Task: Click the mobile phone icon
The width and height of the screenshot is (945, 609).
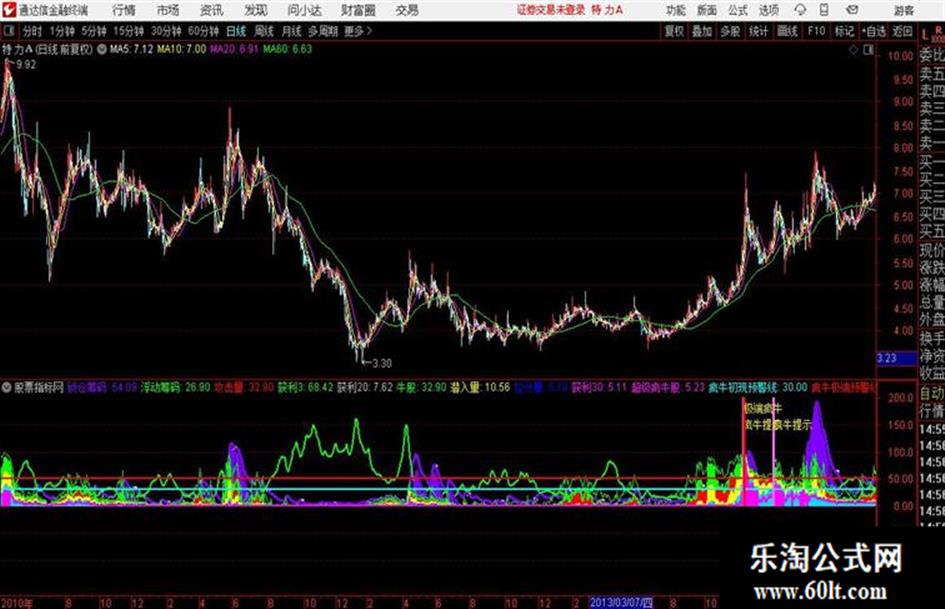Action: pos(824,10)
